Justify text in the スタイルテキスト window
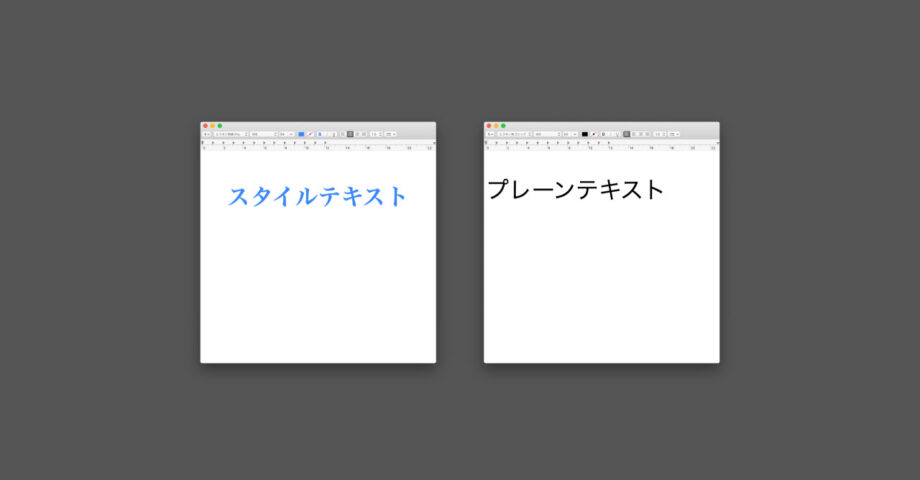 [364, 134]
